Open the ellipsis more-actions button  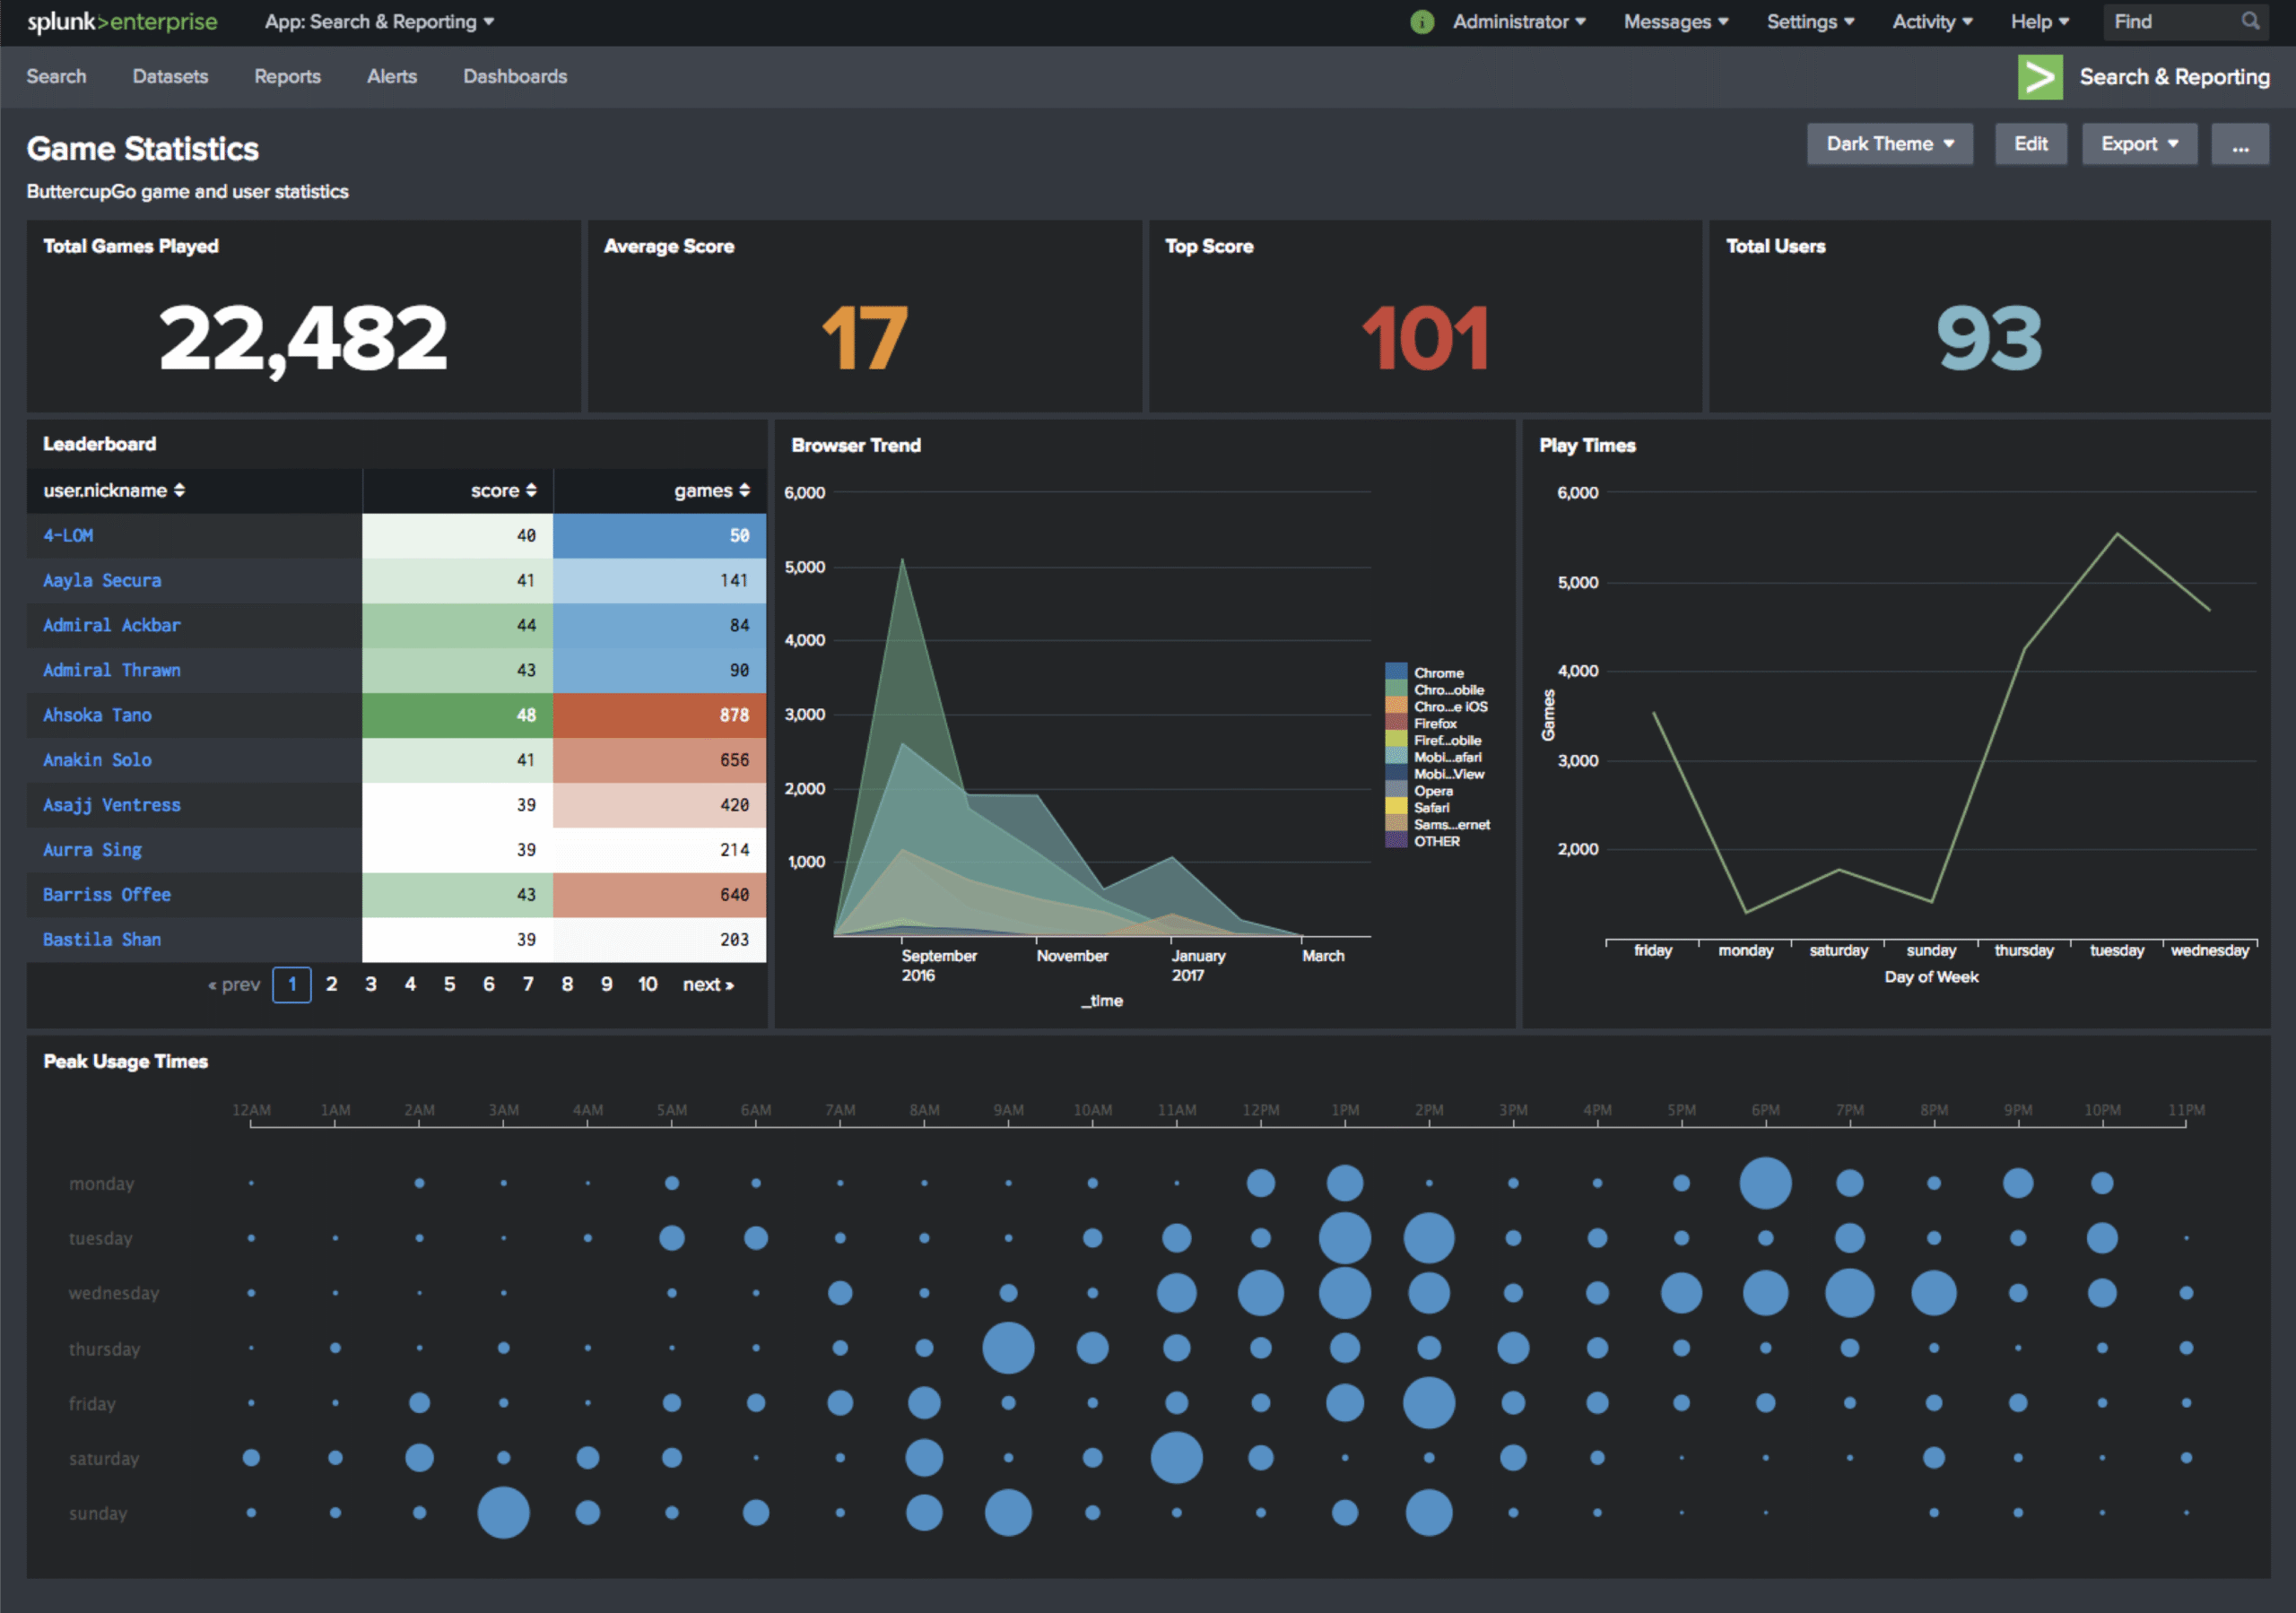[2239, 143]
